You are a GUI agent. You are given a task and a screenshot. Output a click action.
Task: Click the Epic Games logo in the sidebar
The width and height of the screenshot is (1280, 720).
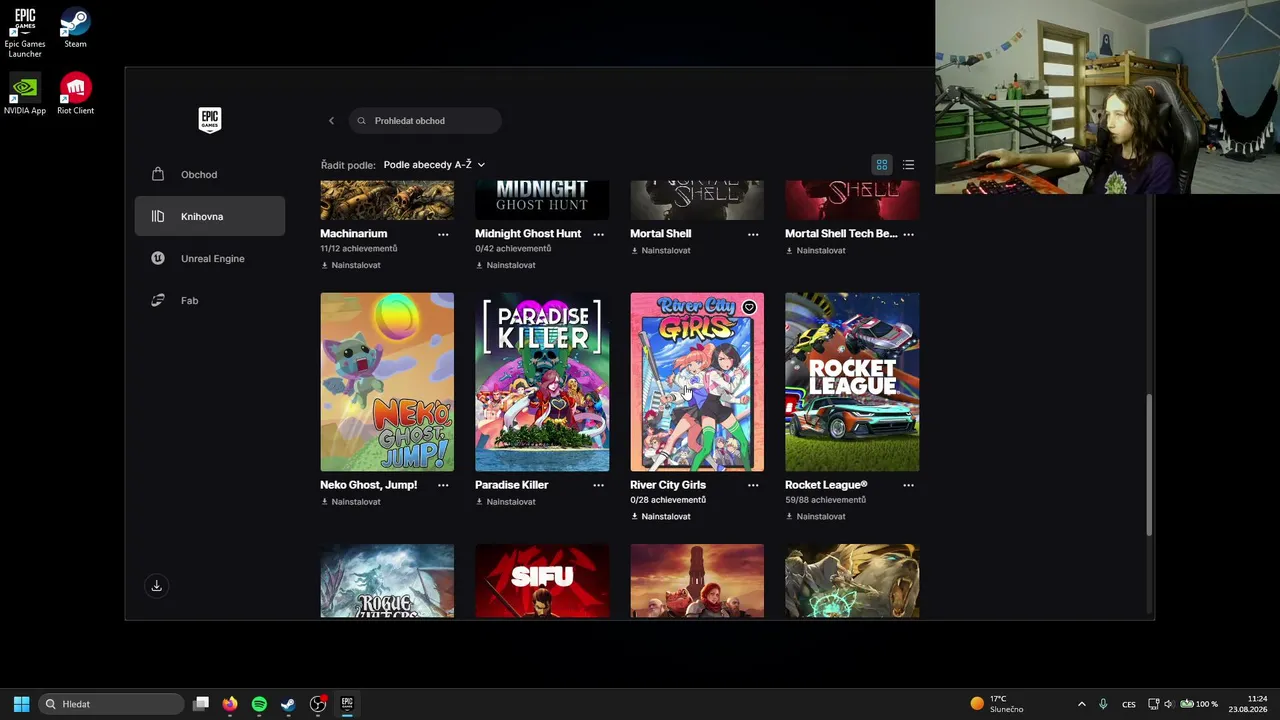209,120
